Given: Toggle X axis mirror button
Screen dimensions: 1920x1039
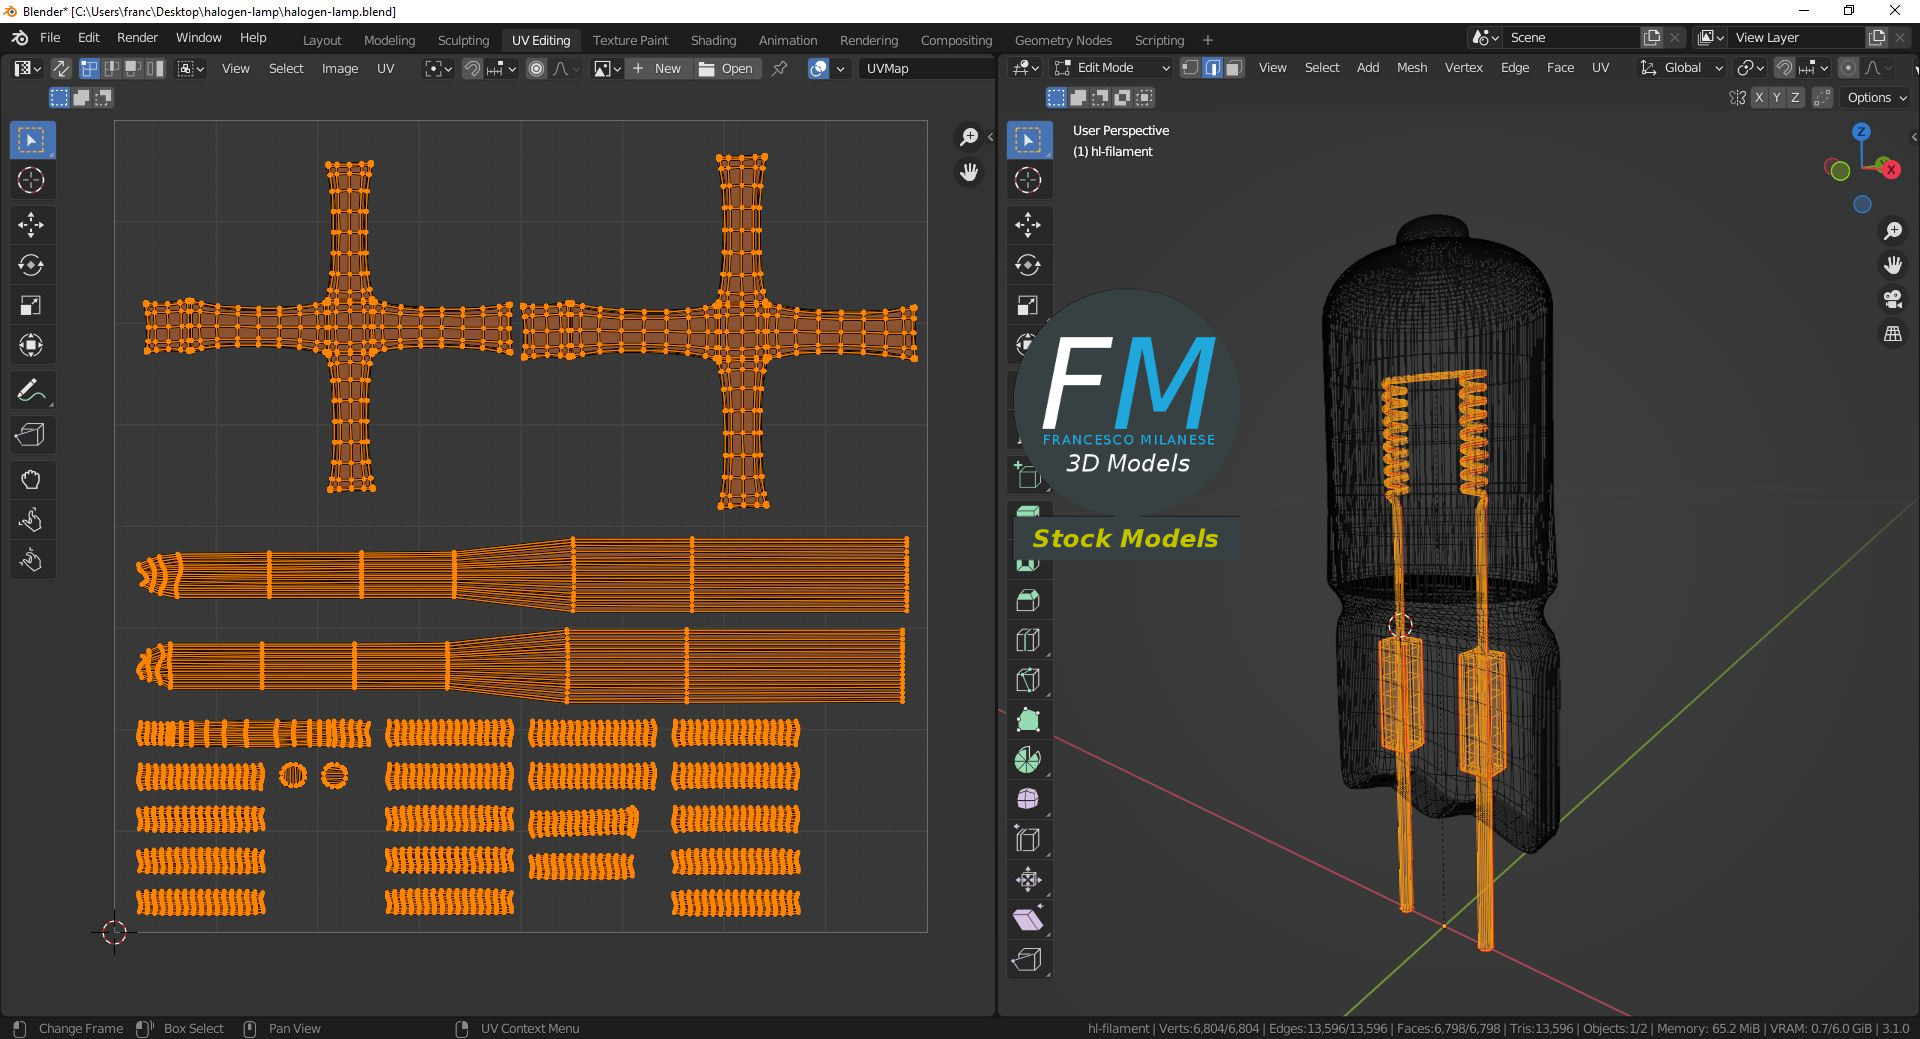Looking at the screenshot, I should [1759, 97].
